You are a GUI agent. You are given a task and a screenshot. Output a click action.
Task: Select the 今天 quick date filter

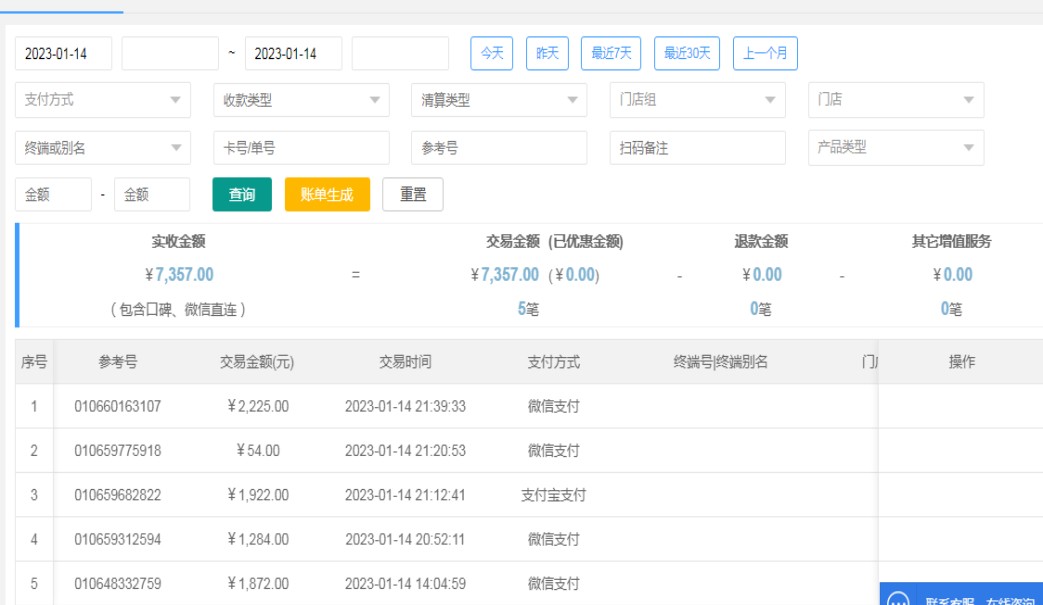click(492, 53)
